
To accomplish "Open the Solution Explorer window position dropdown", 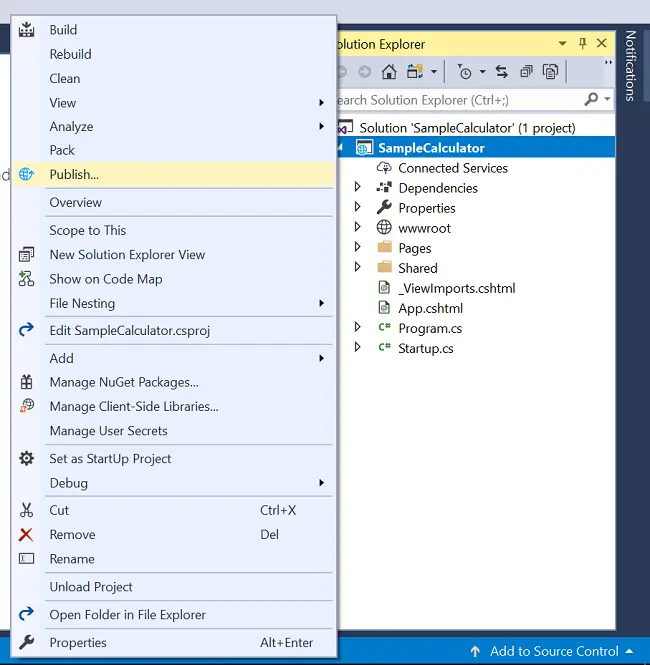I will click(563, 43).
